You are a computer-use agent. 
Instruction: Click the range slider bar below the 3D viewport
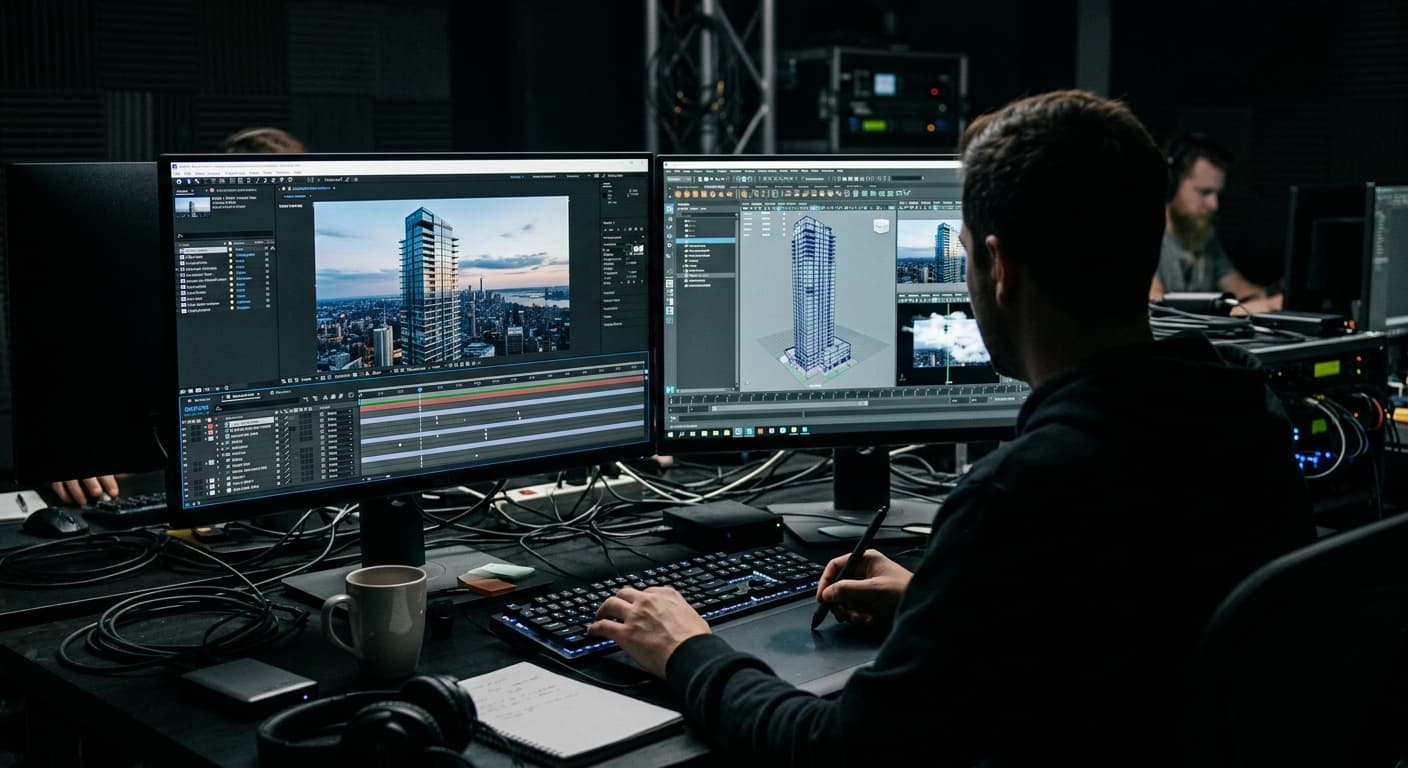790,404
